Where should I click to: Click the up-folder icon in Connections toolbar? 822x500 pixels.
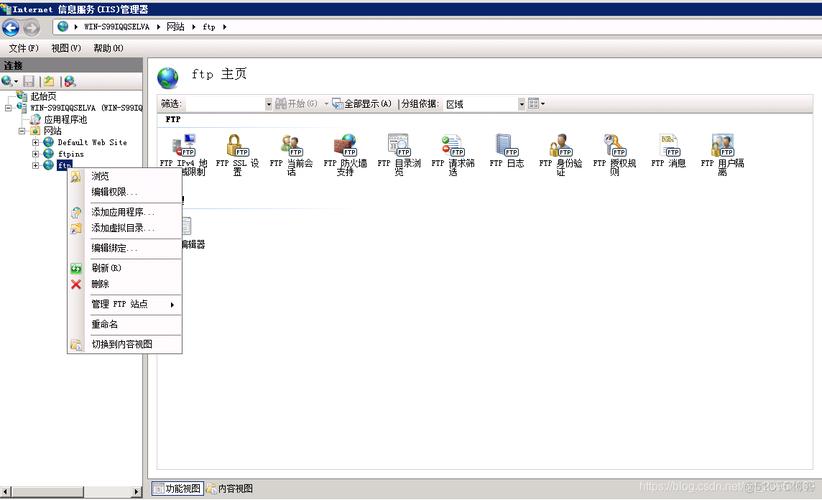(49, 81)
